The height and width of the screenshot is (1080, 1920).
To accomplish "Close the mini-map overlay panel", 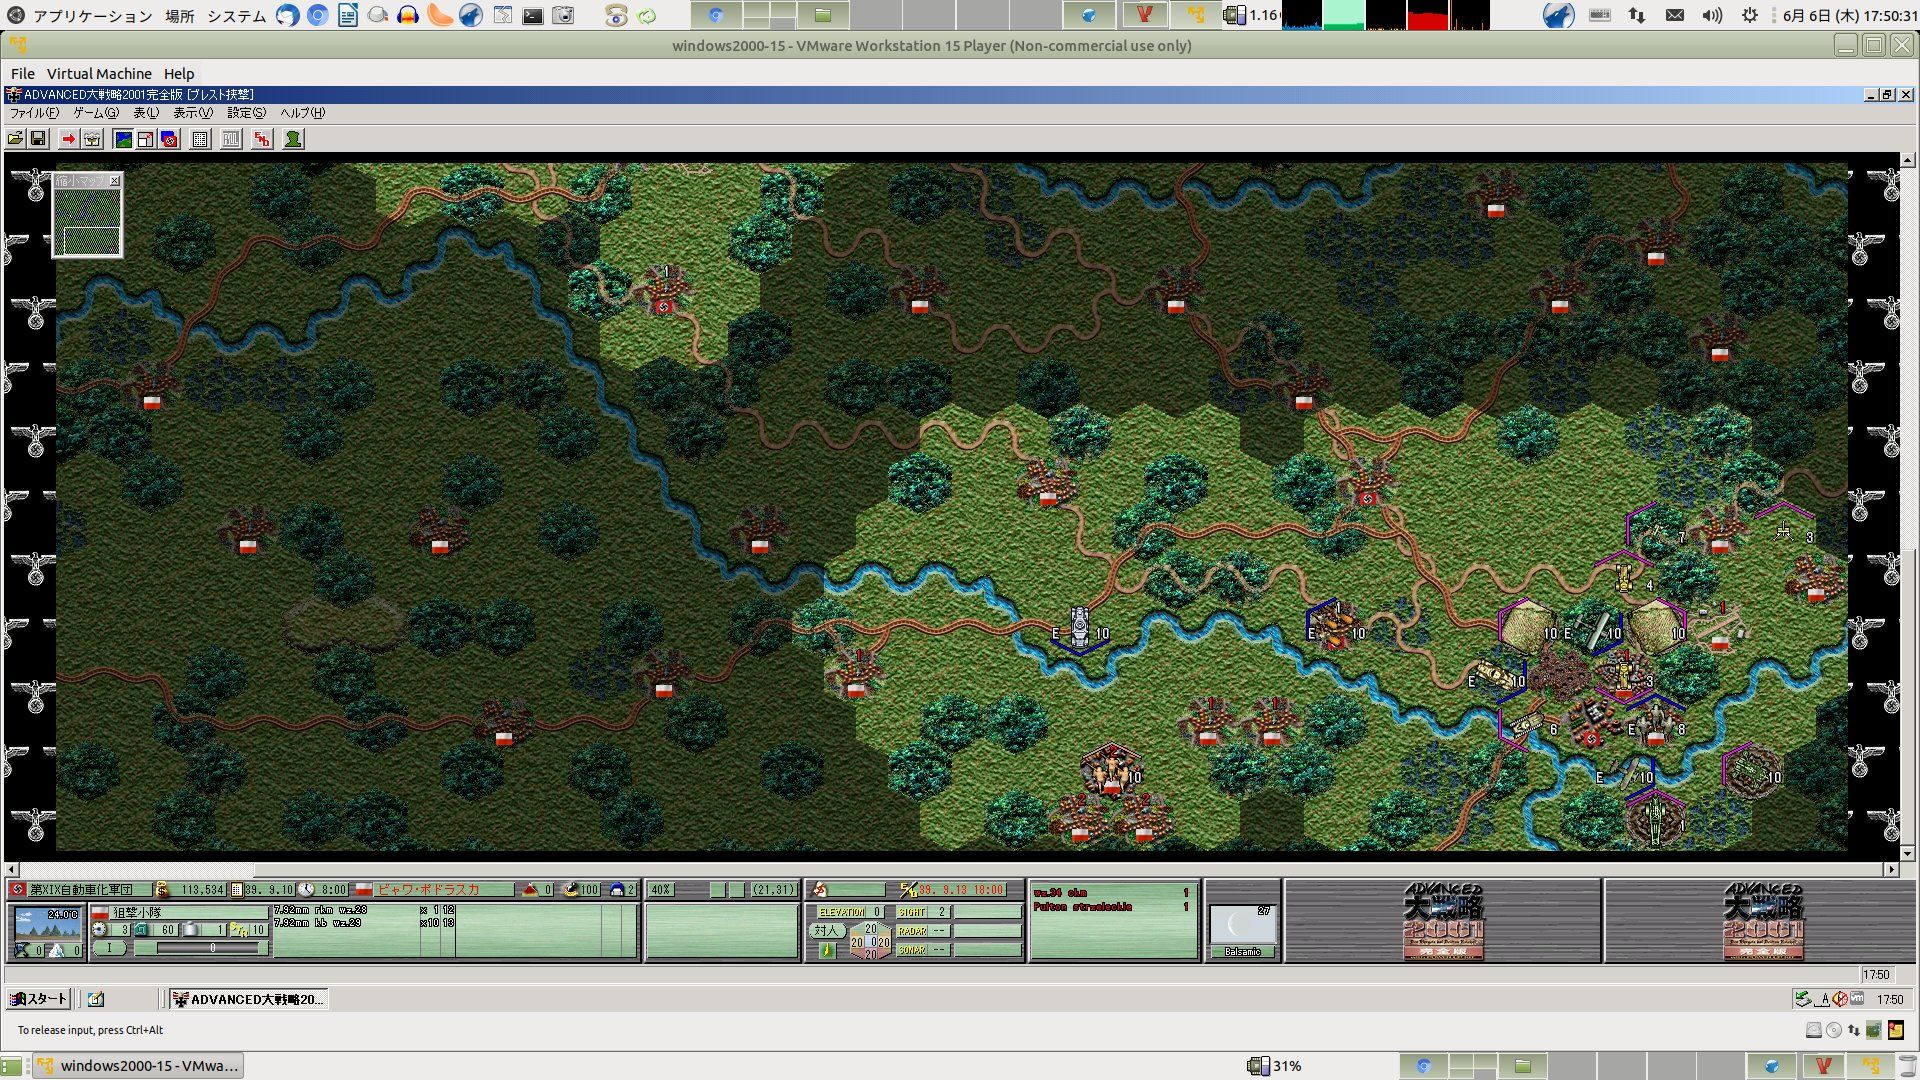I will pos(115,181).
